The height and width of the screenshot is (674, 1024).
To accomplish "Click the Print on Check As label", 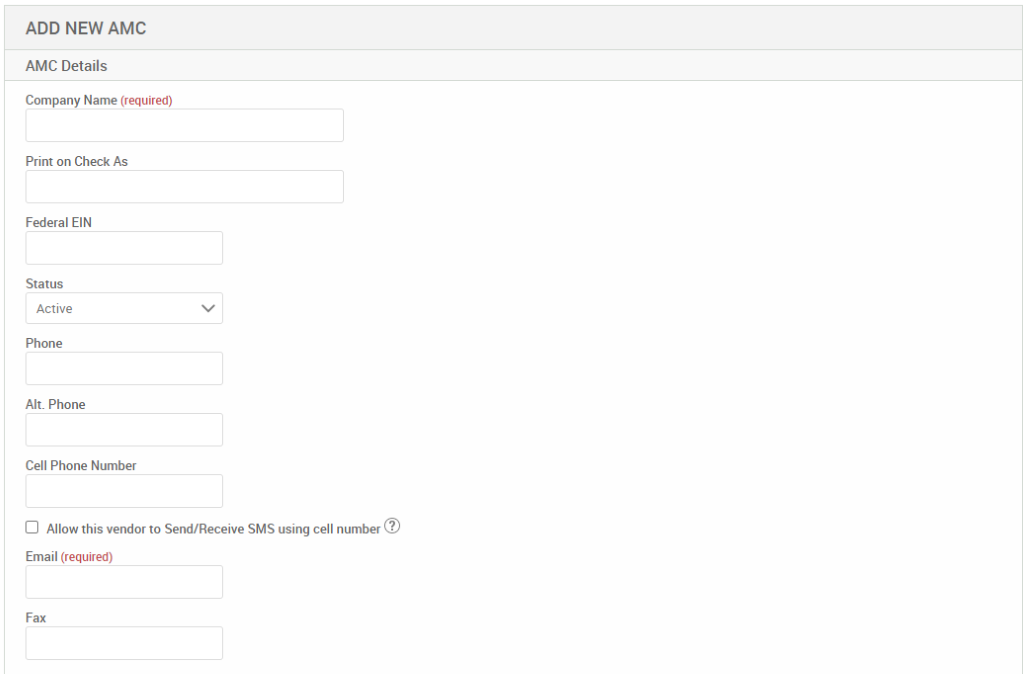I will click(x=77, y=161).
